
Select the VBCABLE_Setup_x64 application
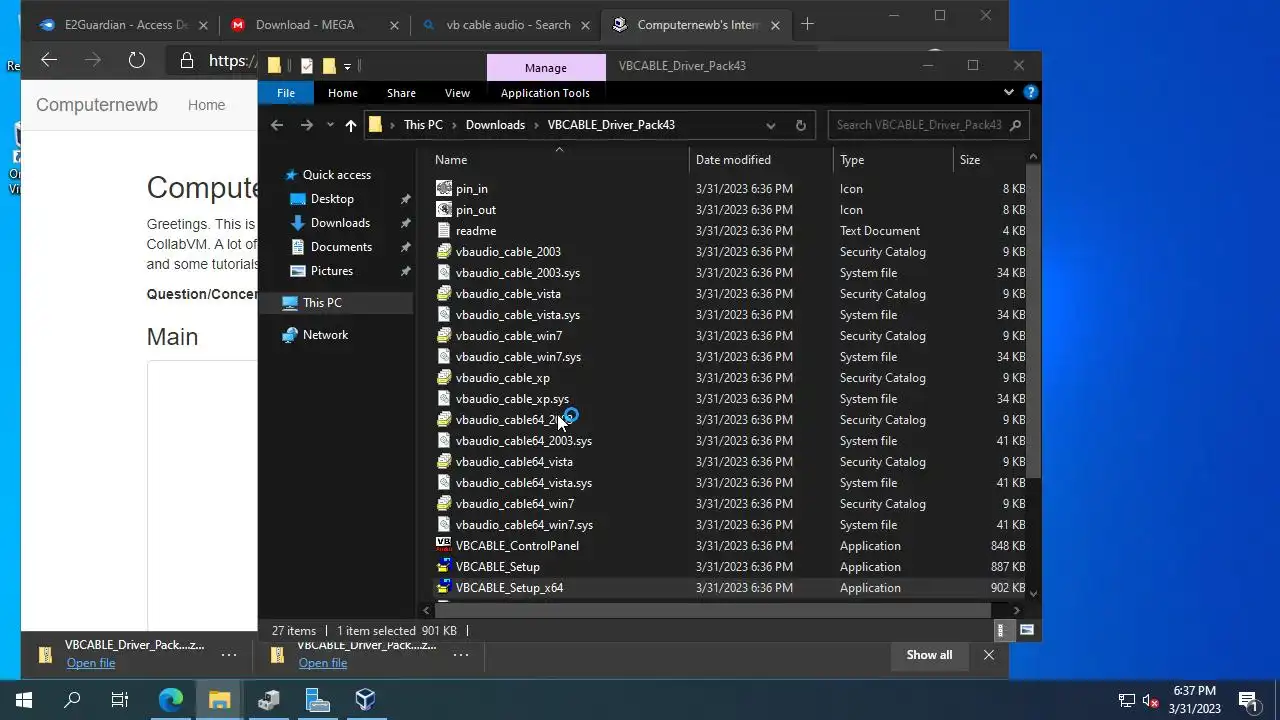click(x=509, y=587)
